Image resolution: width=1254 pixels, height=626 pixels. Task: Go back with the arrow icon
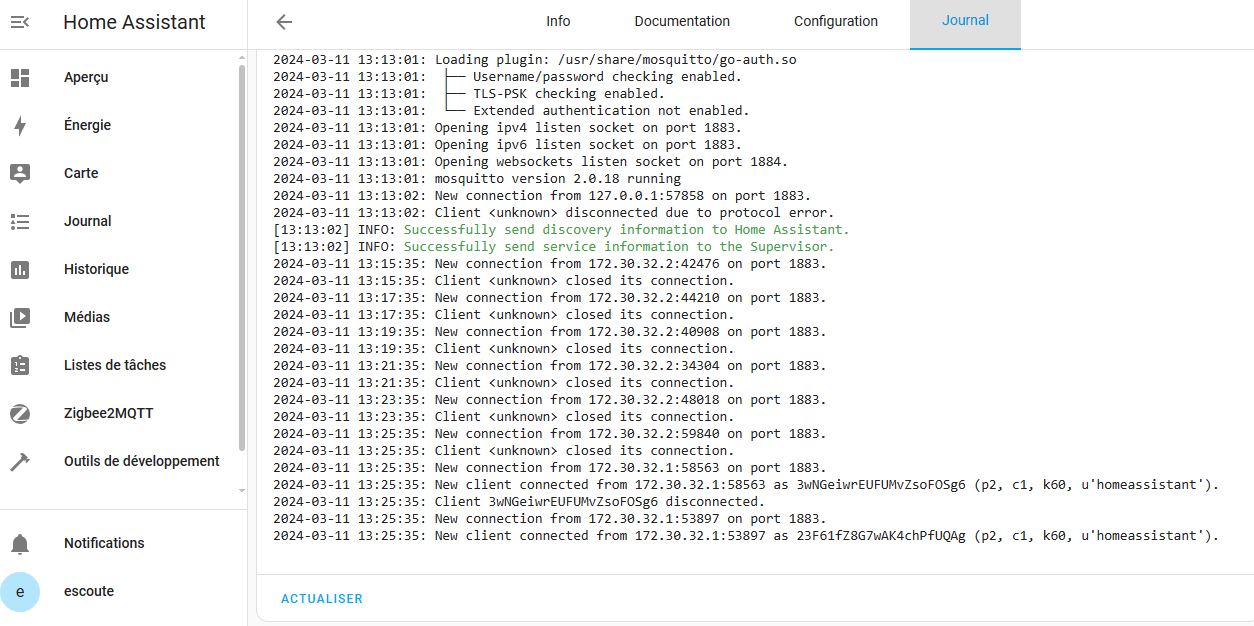click(x=284, y=22)
